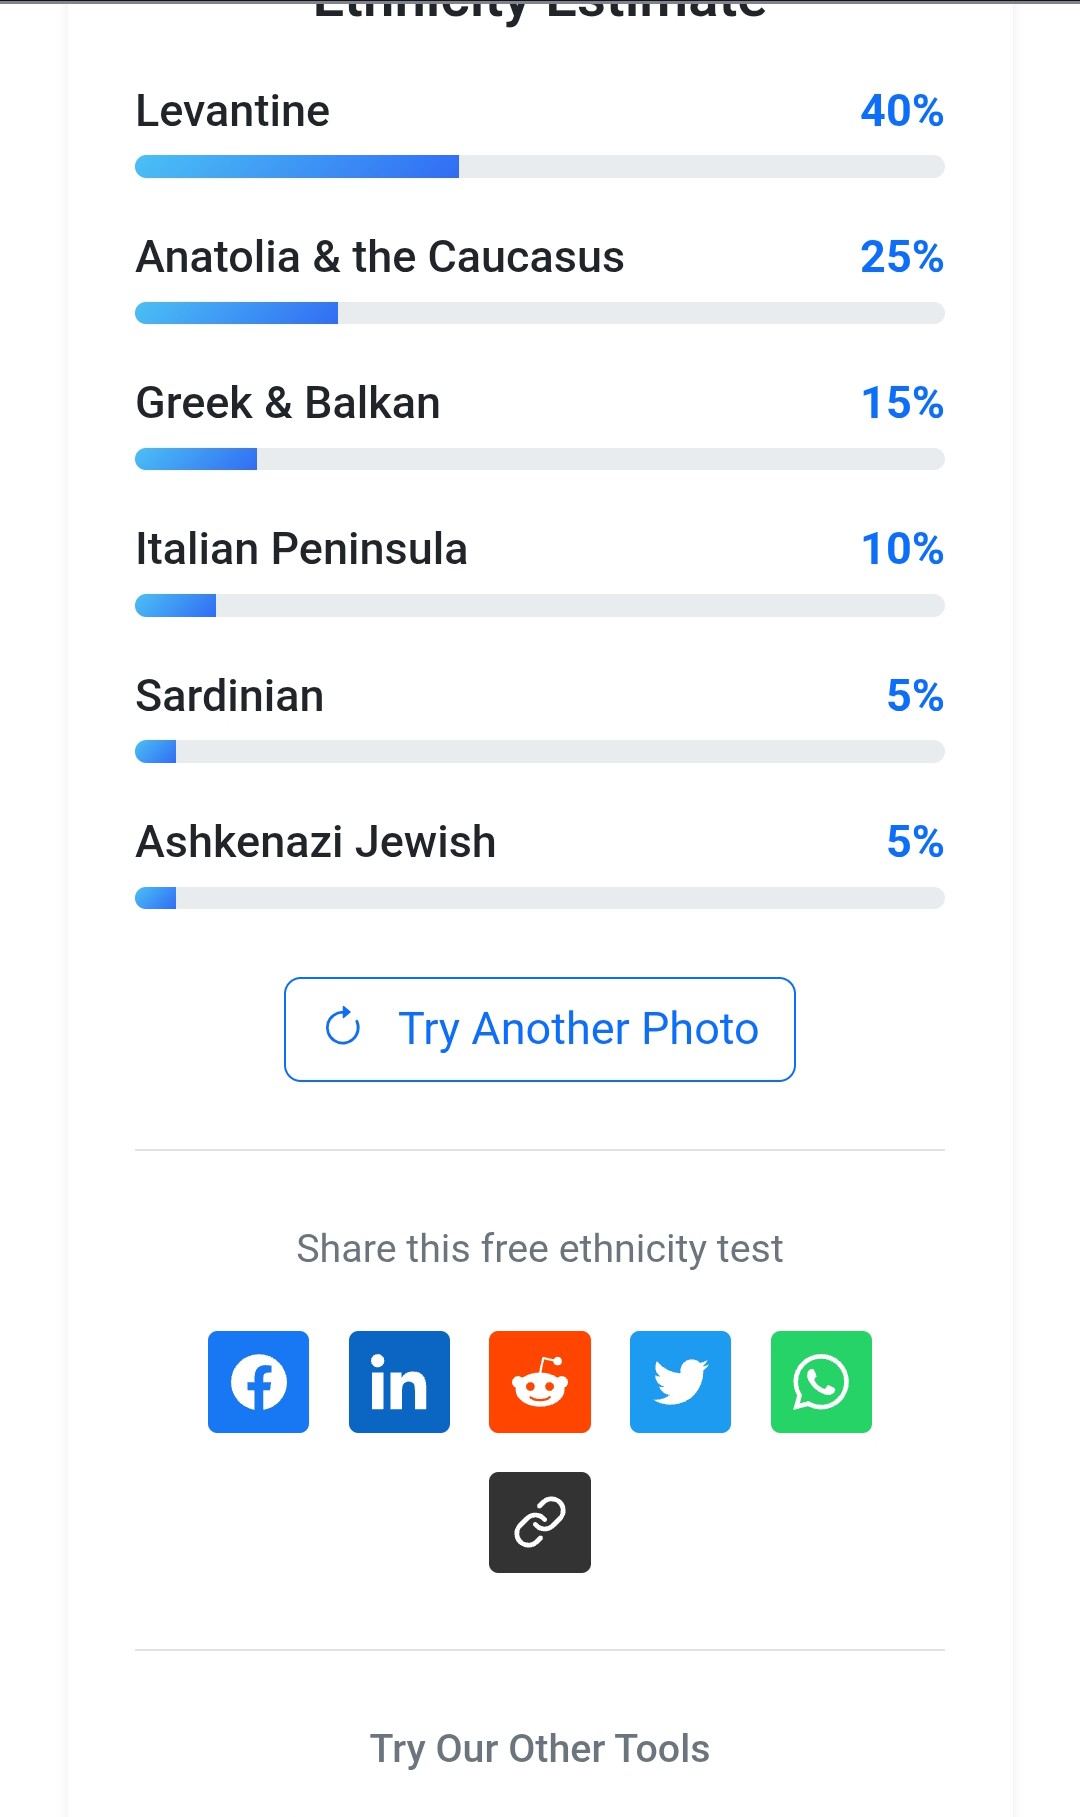Copy link with chain icon button
The height and width of the screenshot is (1817, 1080).
pos(540,1522)
